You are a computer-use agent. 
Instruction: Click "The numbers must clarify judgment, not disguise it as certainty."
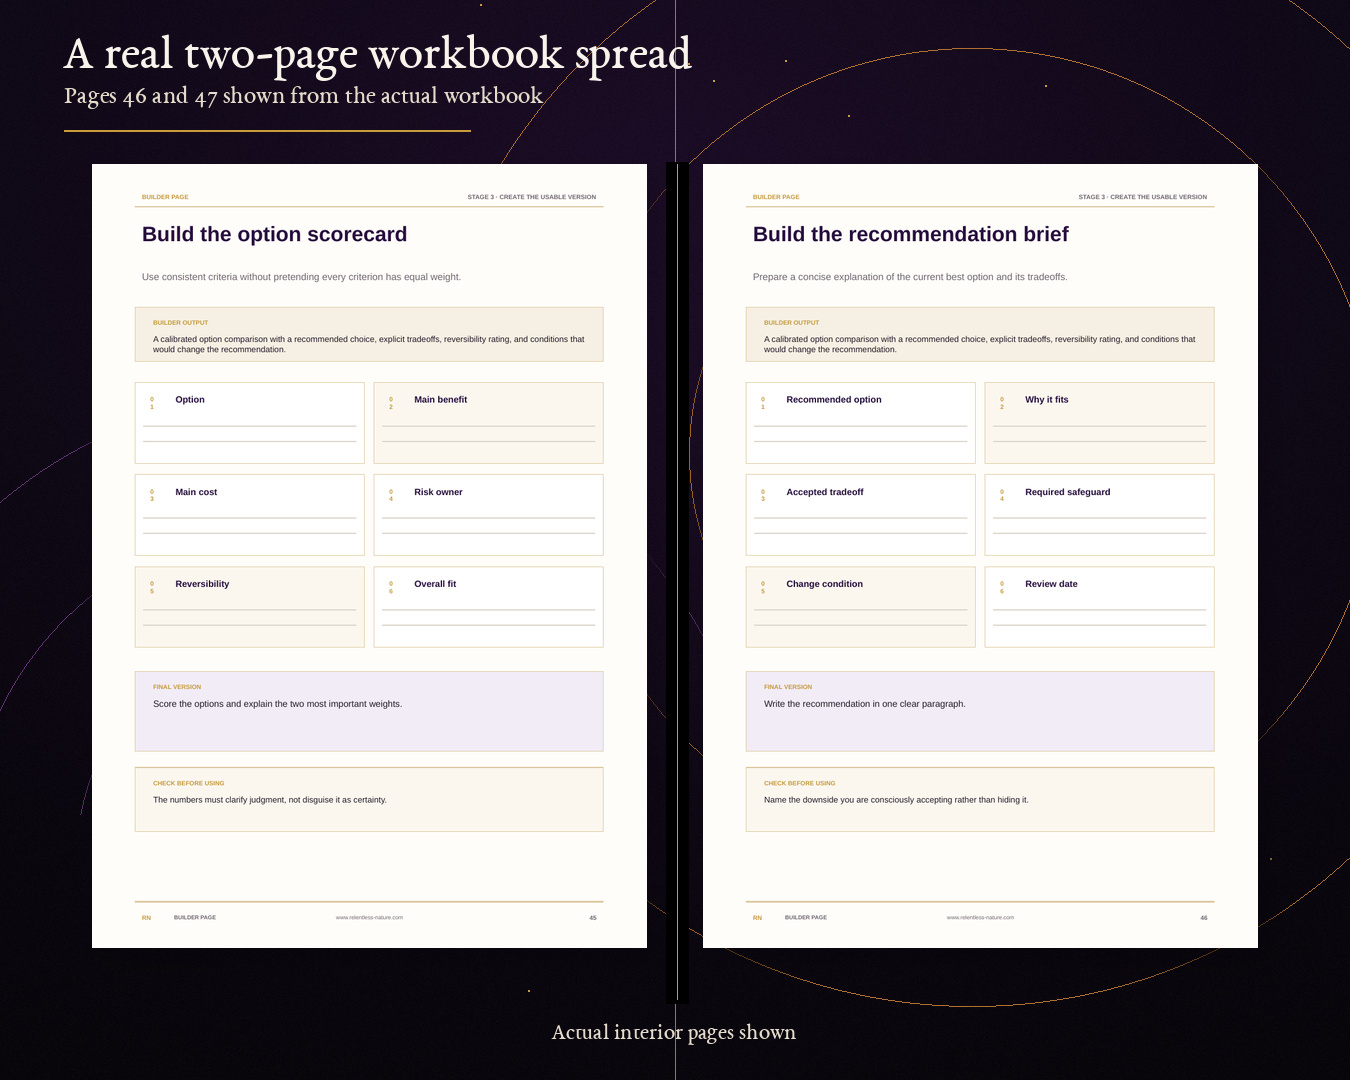(270, 800)
